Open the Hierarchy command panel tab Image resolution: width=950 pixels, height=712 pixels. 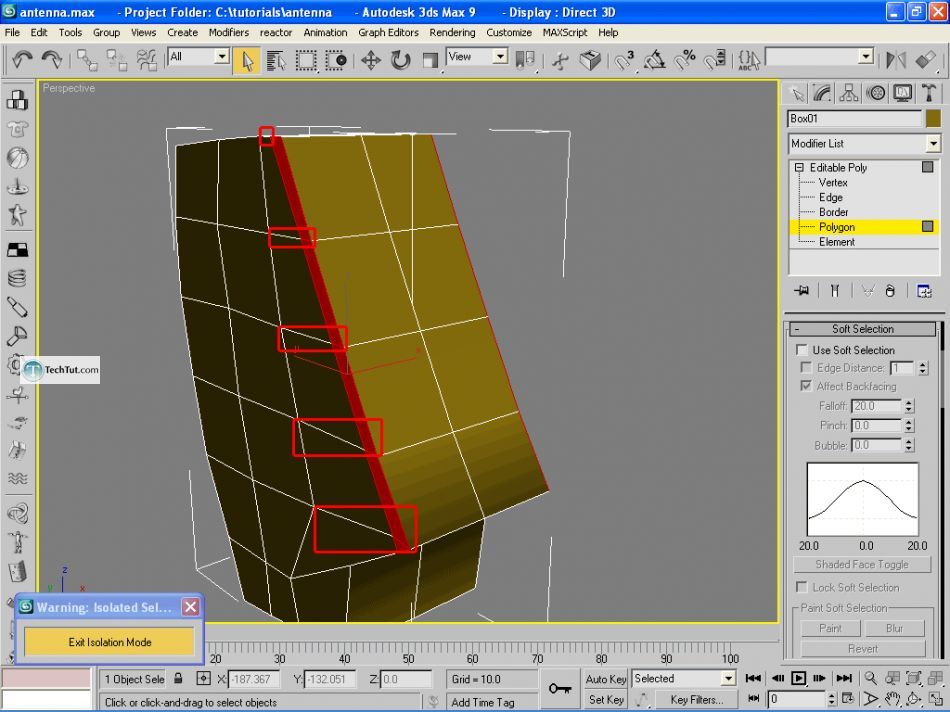point(849,93)
